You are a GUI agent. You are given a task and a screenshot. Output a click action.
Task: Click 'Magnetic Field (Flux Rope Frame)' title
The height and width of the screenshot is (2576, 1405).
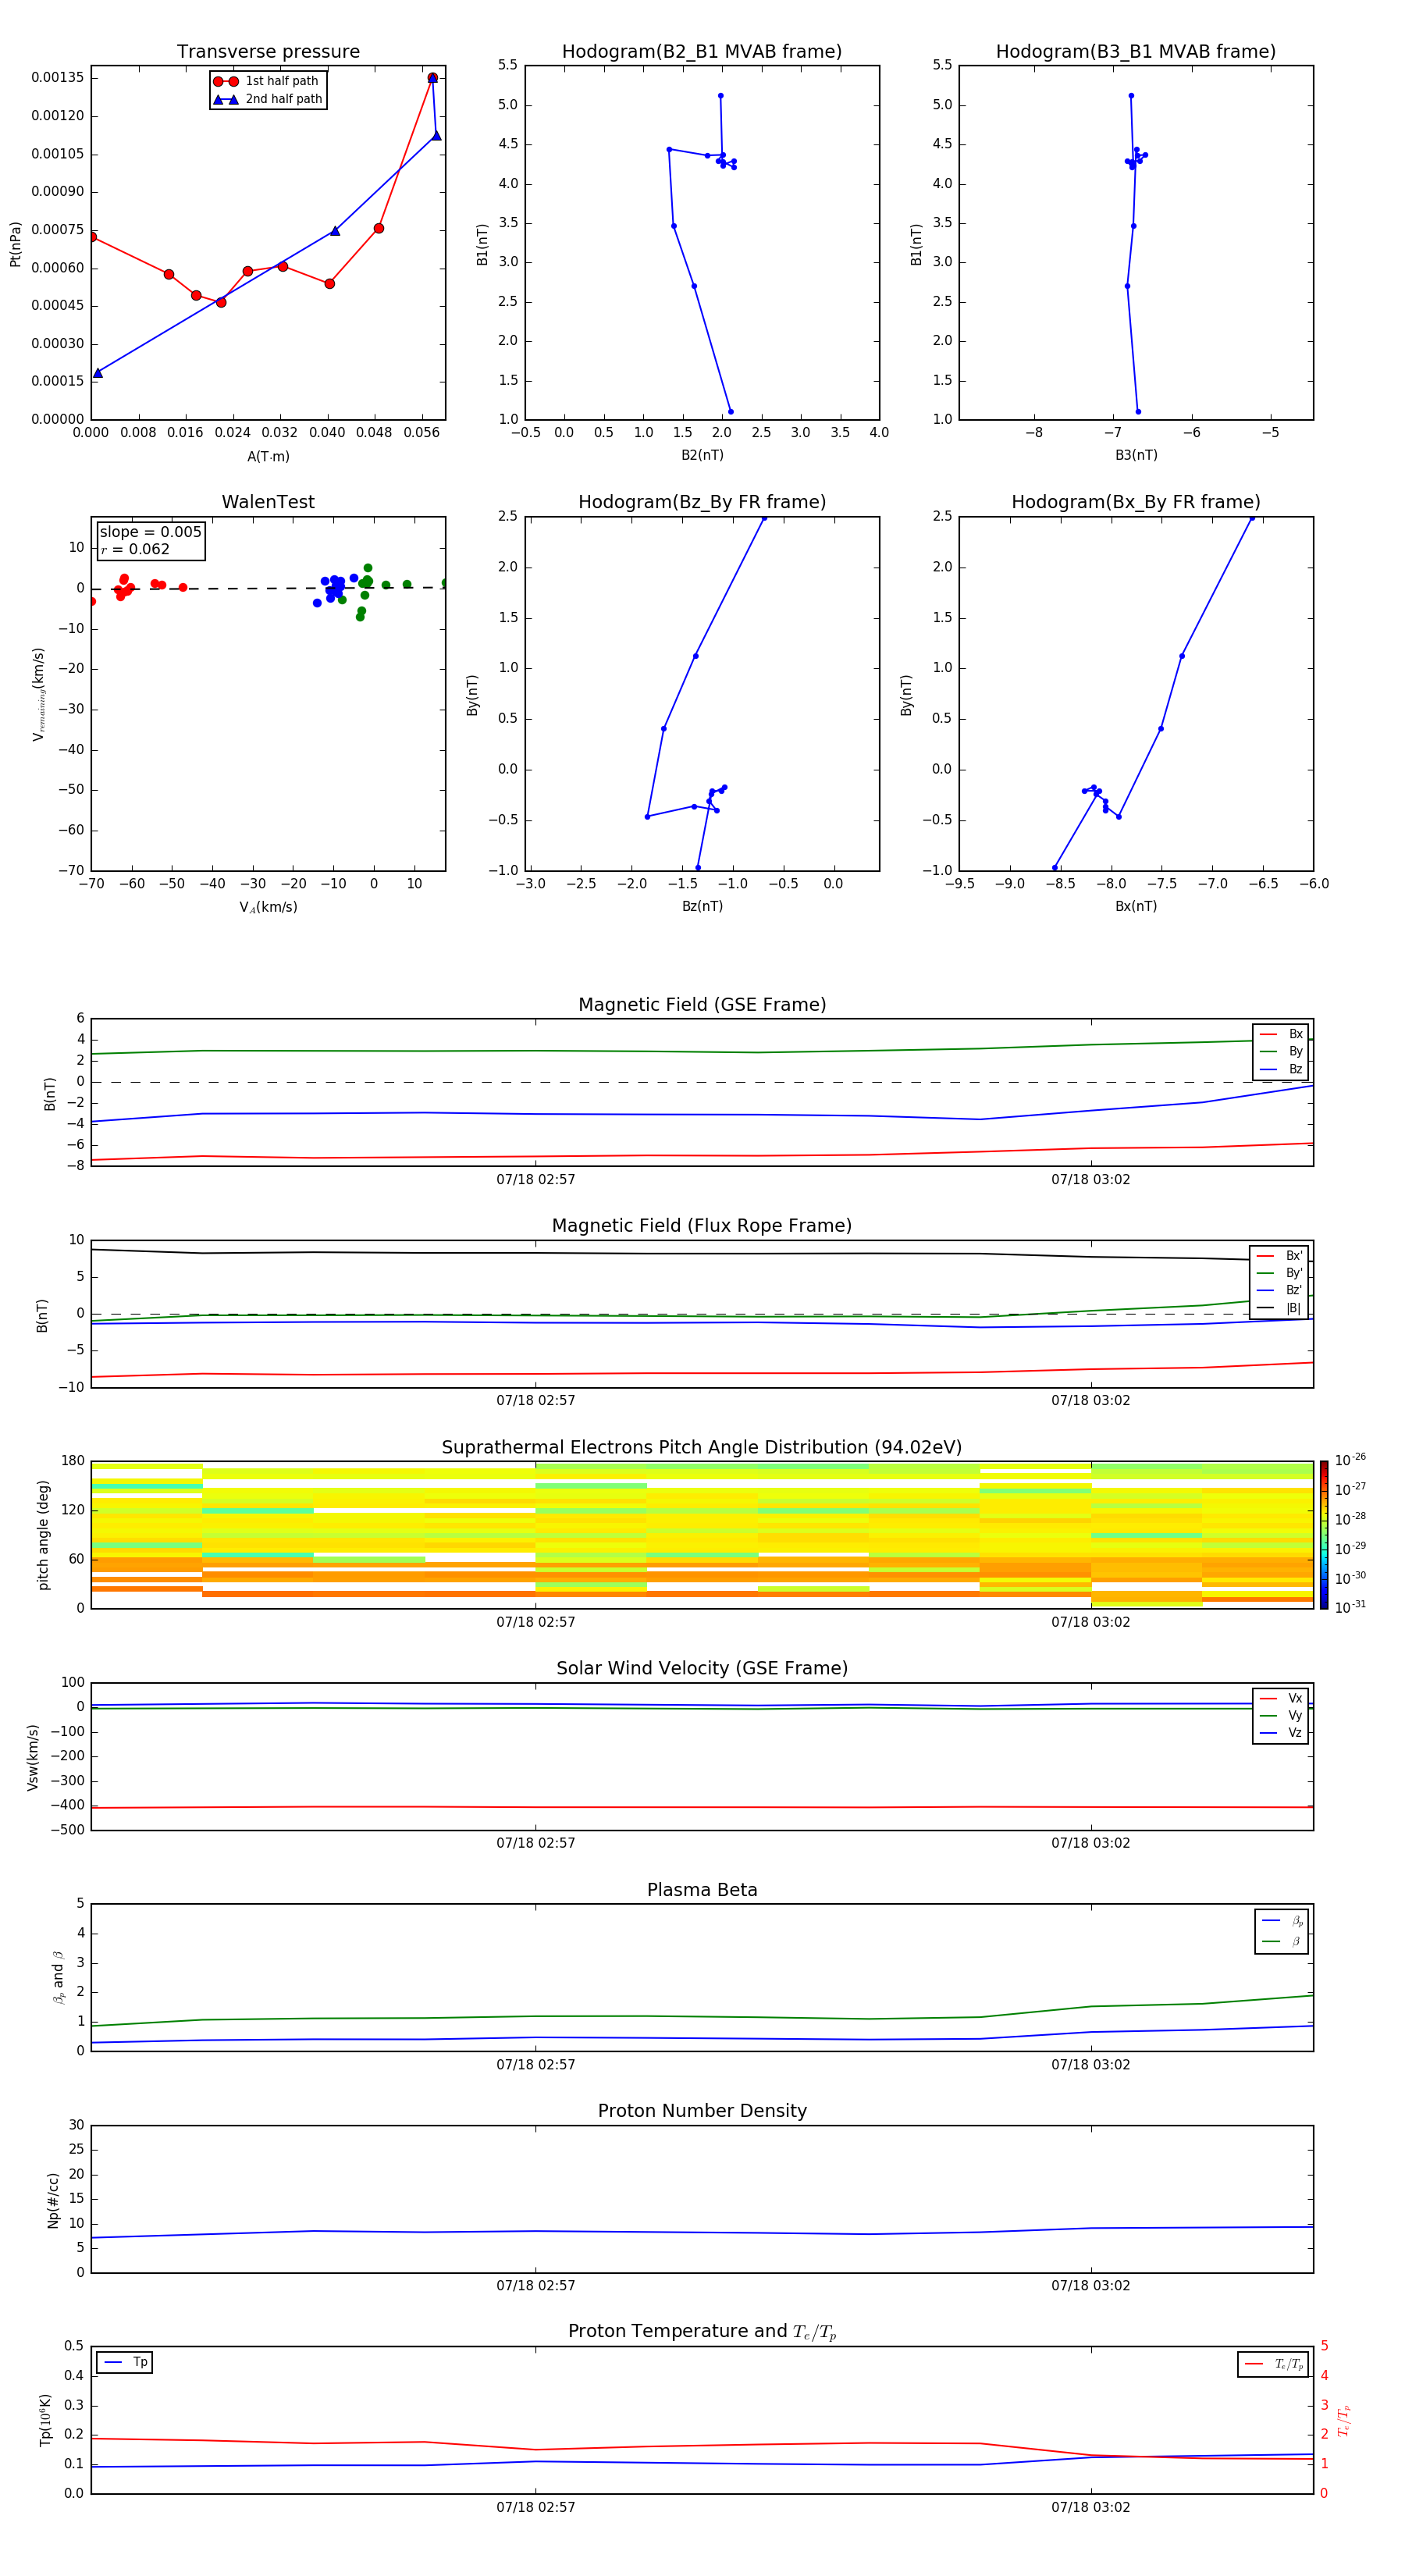pos(702,1226)
